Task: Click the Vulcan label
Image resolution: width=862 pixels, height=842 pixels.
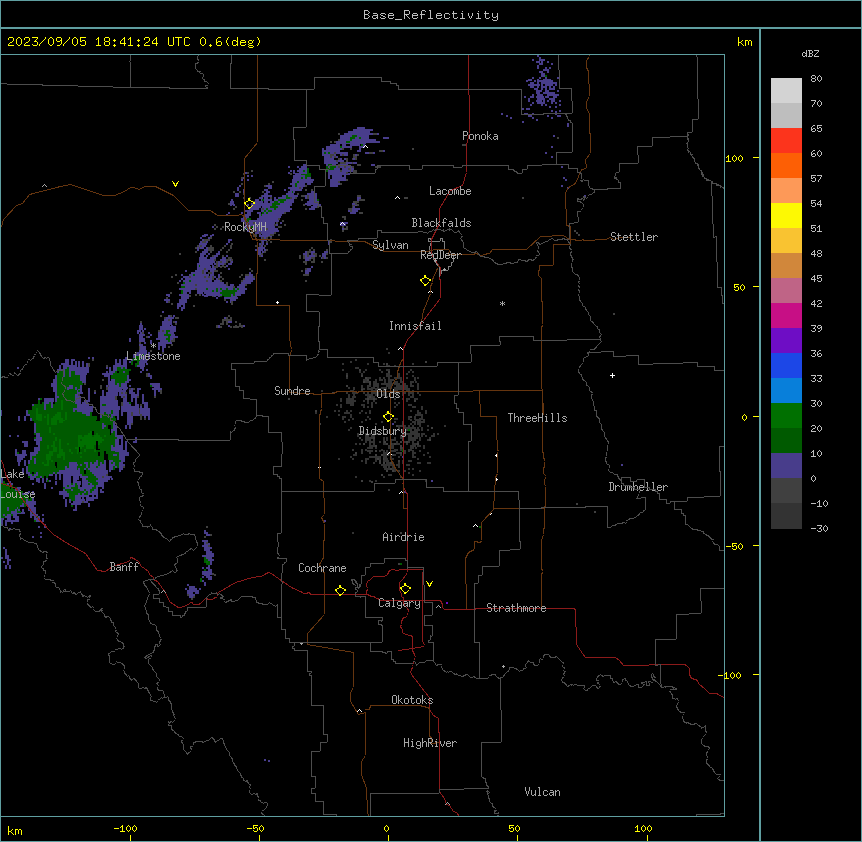Action: pos(542,792)
